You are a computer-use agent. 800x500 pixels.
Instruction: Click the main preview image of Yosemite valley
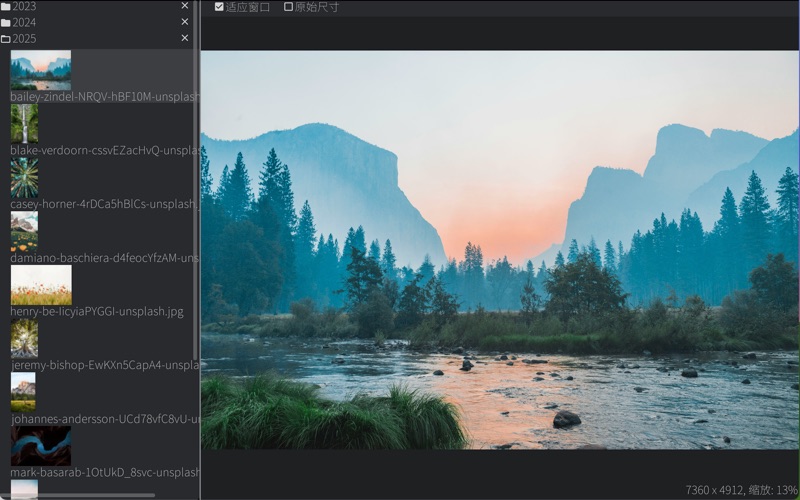point(499,249)
